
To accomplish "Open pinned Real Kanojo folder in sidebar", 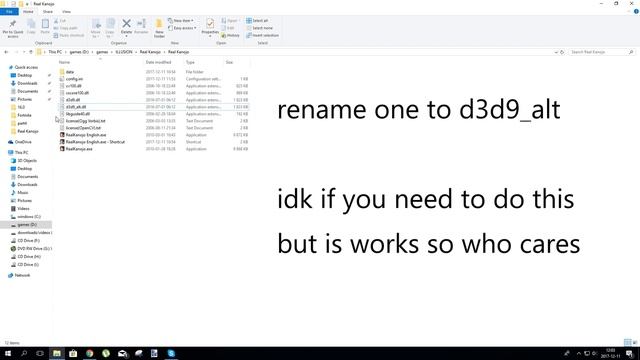I will pyautogui.click(x=27, y=131).
